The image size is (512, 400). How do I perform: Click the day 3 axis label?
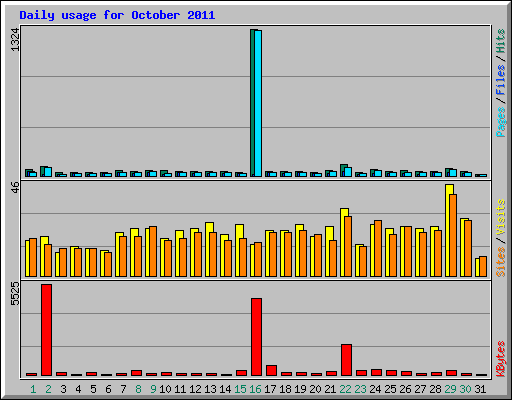(x=63, y=389)
